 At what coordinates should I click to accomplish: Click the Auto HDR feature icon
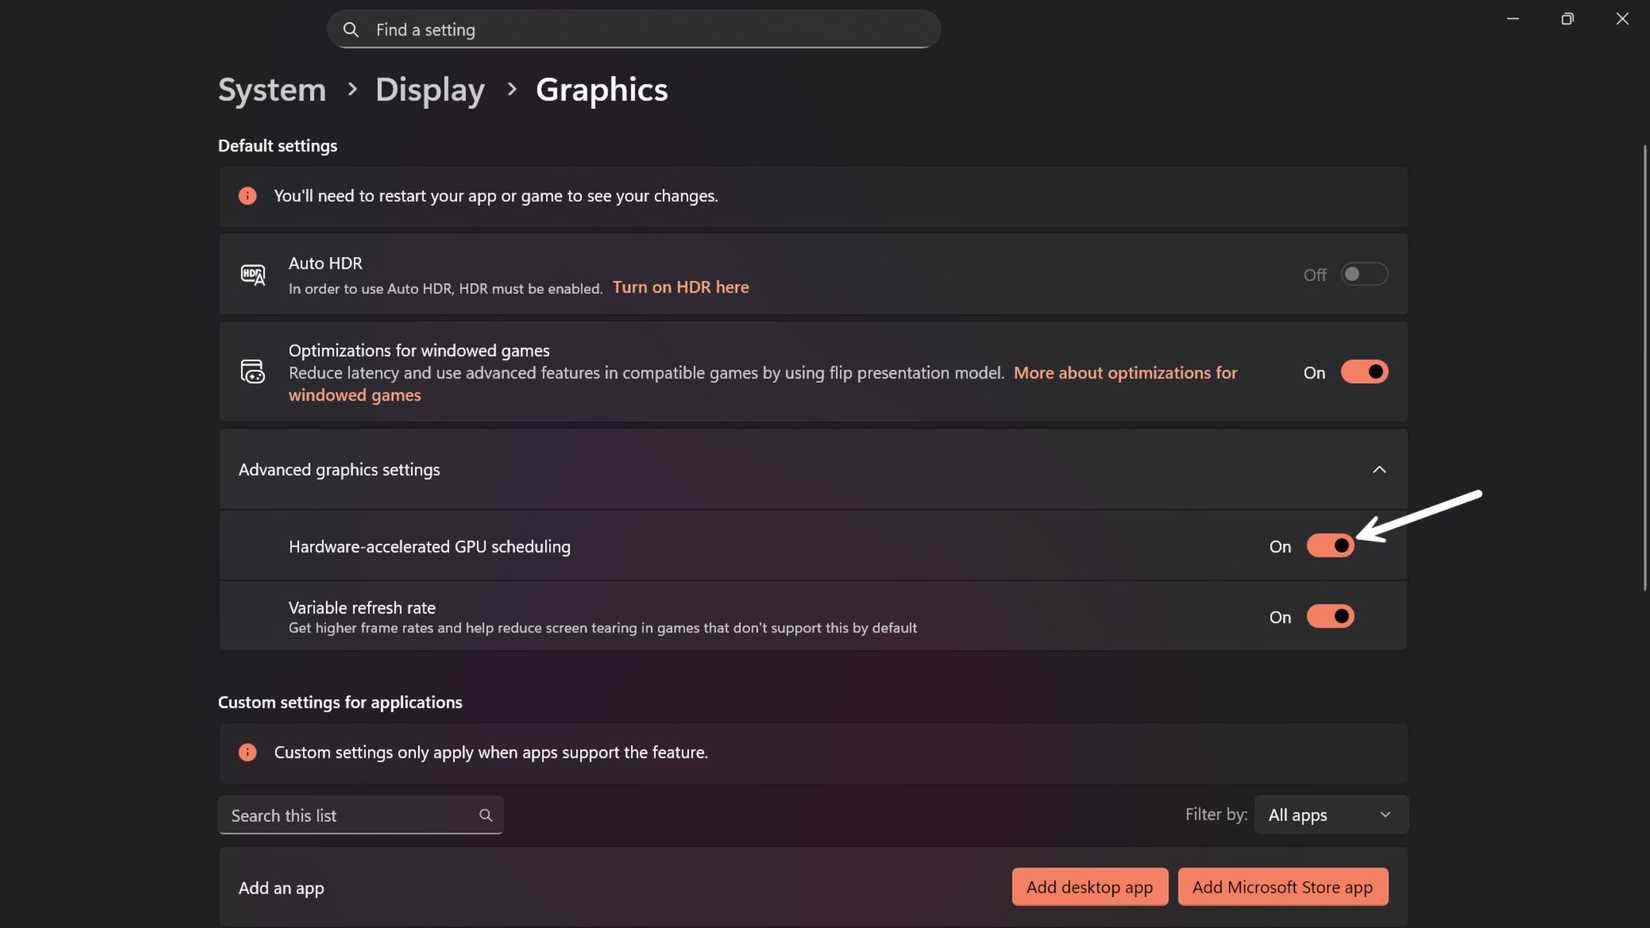252,274
